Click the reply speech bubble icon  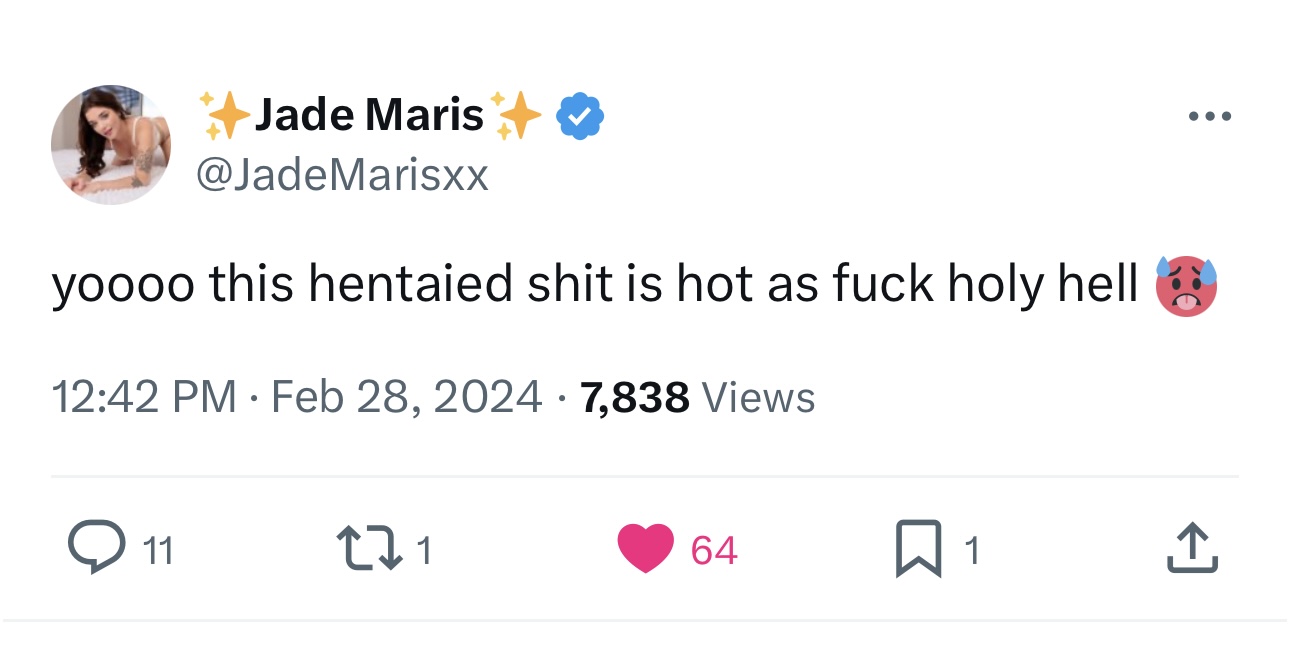tap(94, 549)
